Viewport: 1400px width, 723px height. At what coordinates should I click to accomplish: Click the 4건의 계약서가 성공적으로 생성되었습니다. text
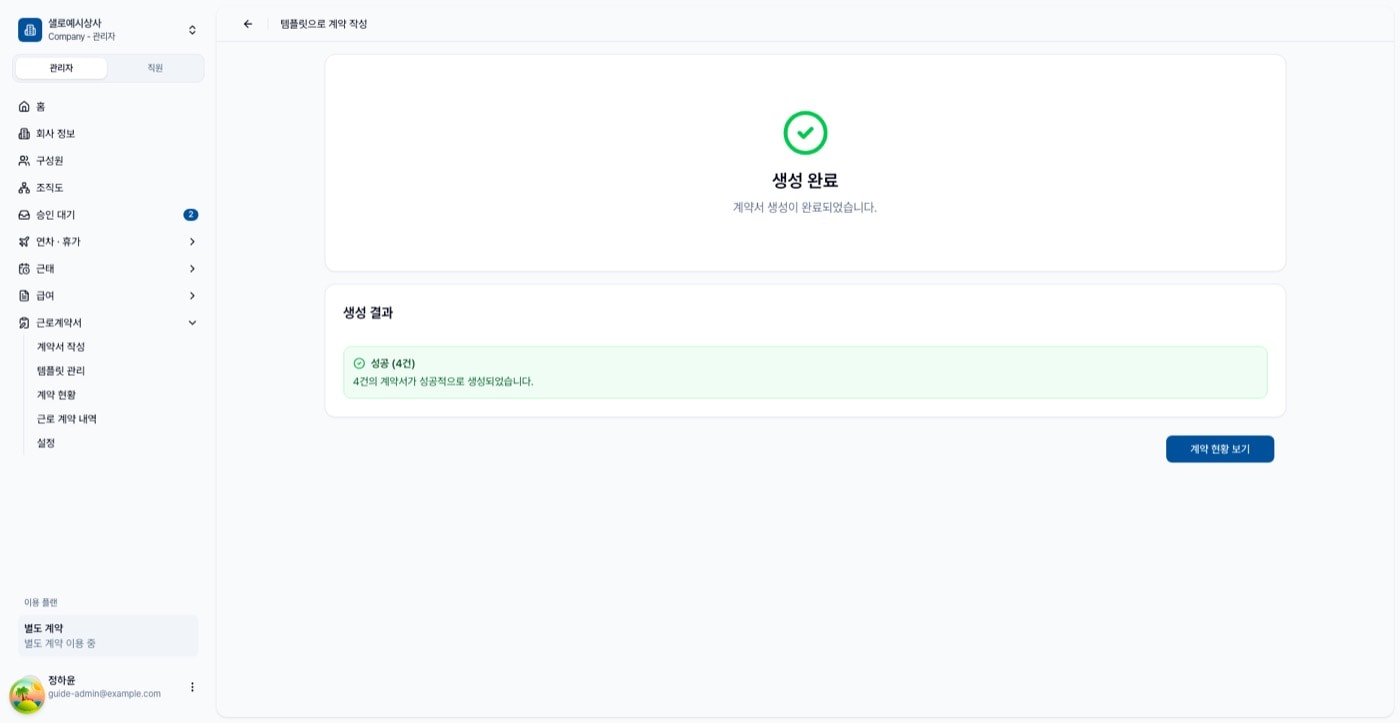pos(443,381)
